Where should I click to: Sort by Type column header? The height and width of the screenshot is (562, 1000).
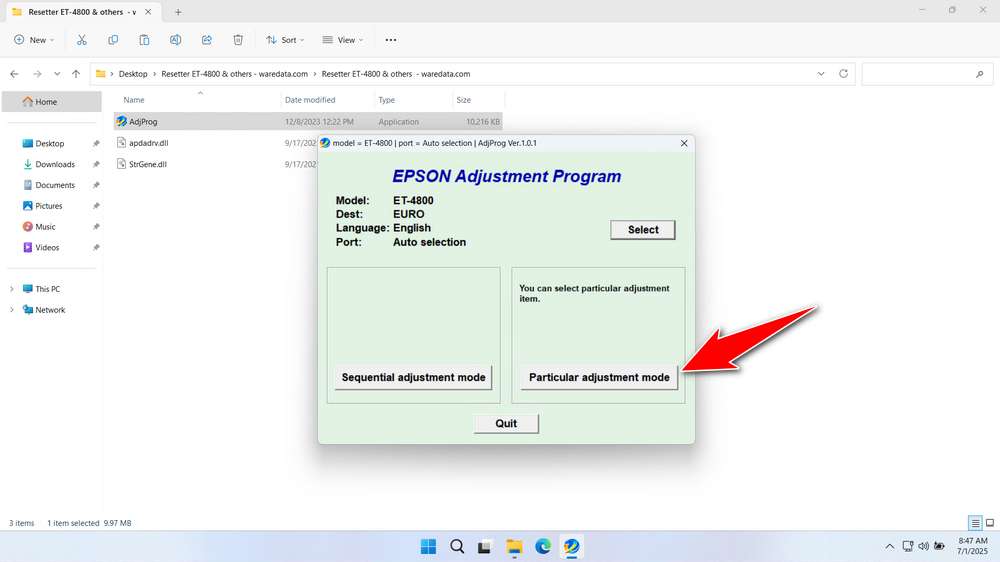pos(386,100)
